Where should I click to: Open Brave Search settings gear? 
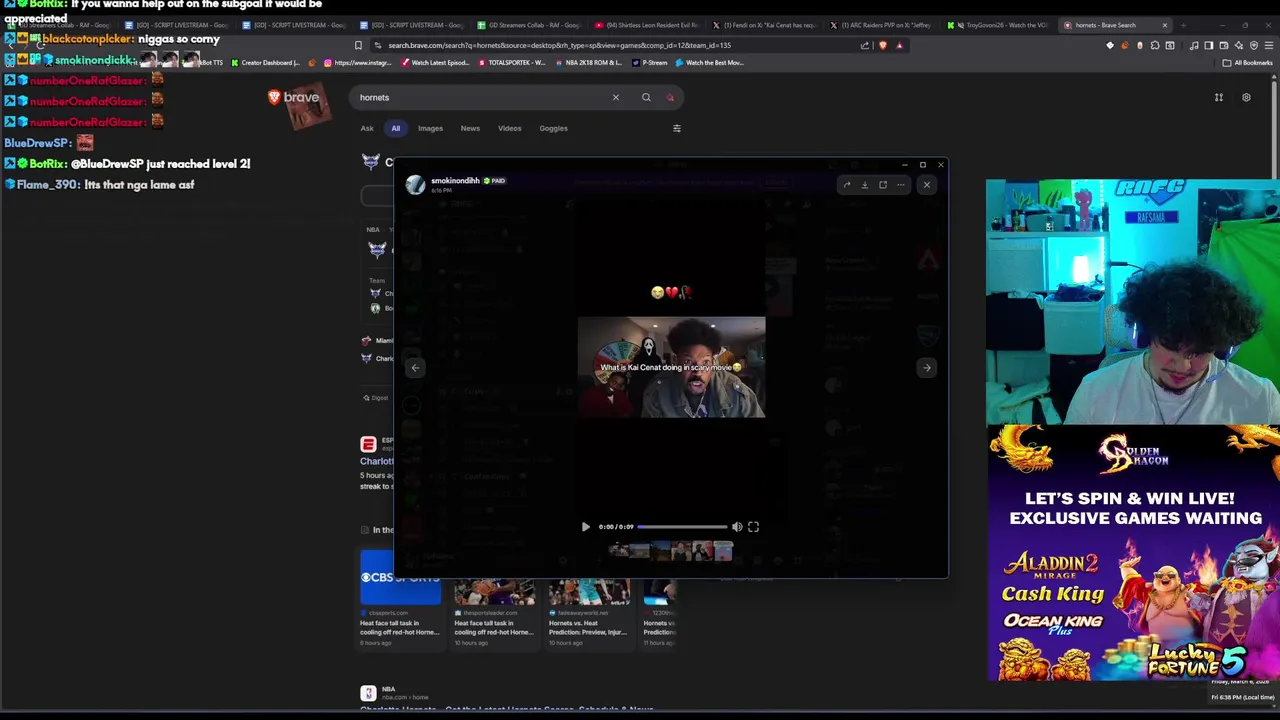tap(1246, 97)
